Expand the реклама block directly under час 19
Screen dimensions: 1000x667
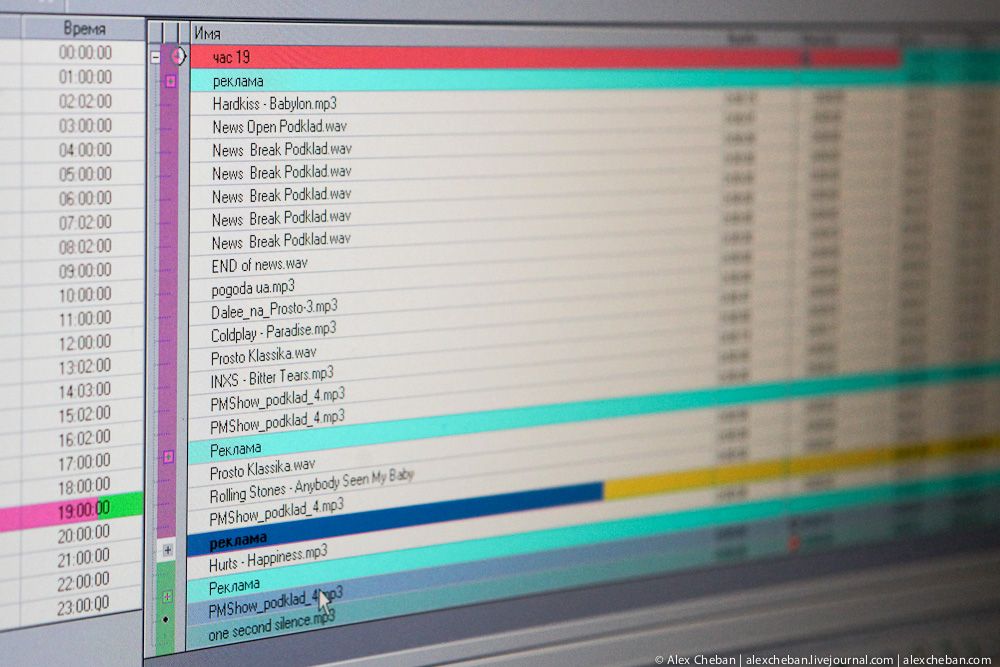point(170,81)
